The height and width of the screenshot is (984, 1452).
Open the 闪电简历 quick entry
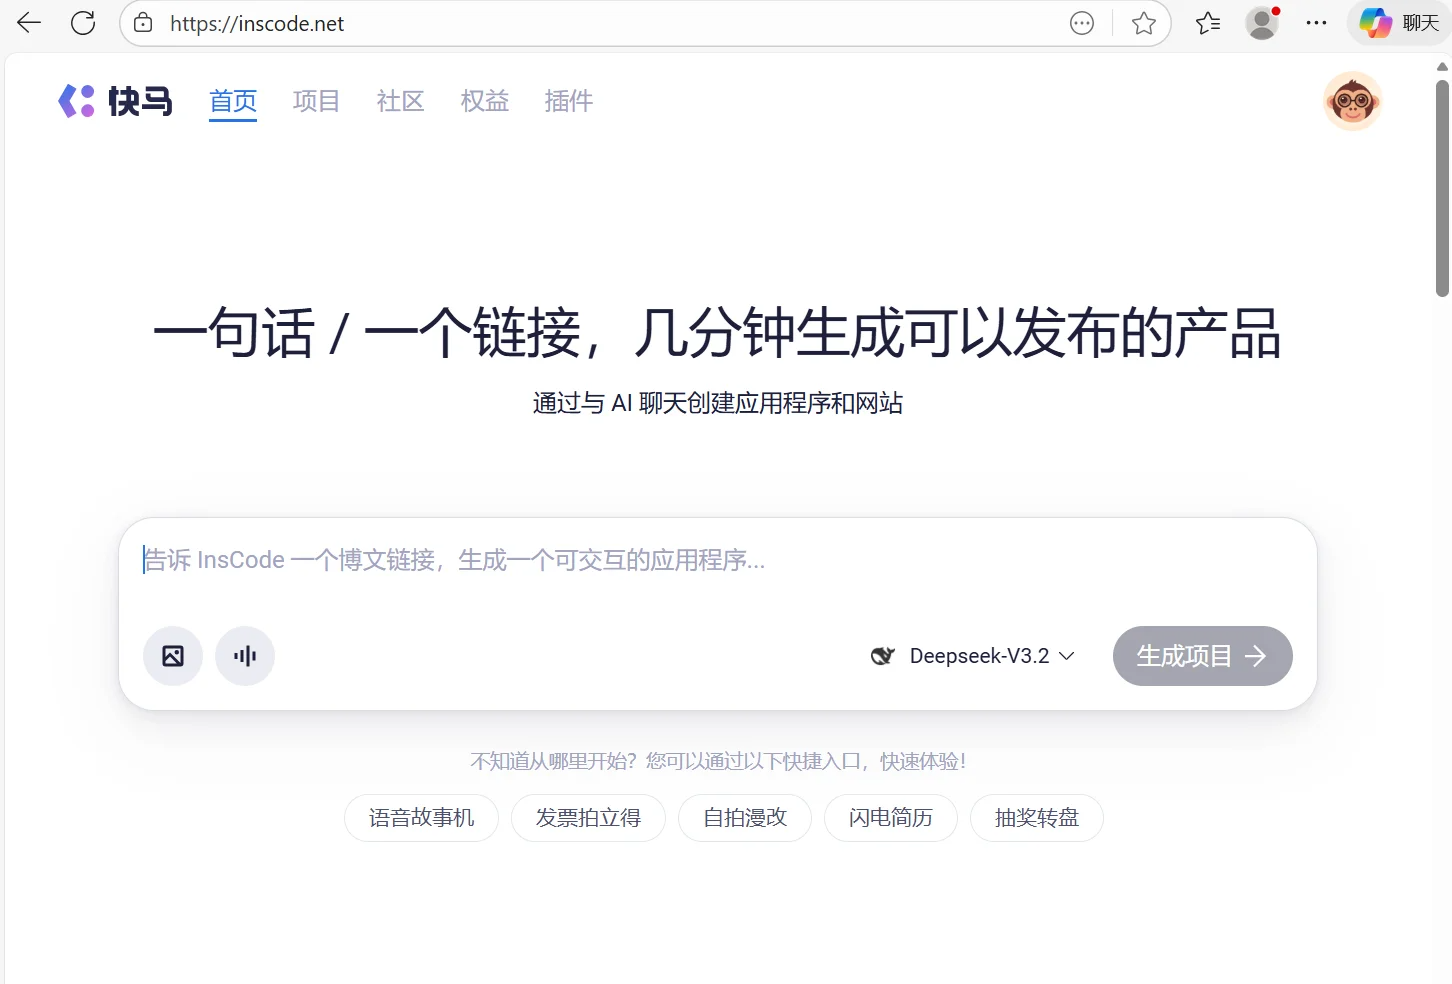point(890,818)
